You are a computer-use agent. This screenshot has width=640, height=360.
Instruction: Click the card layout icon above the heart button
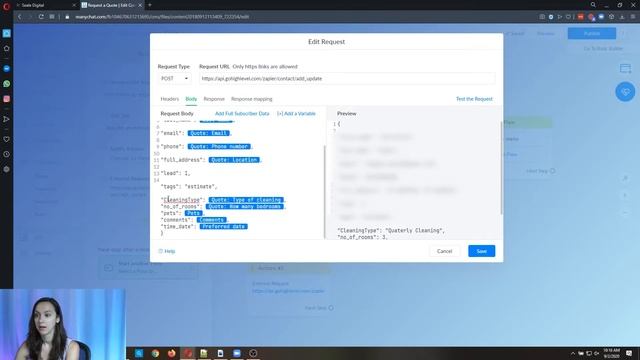point(625,69)
